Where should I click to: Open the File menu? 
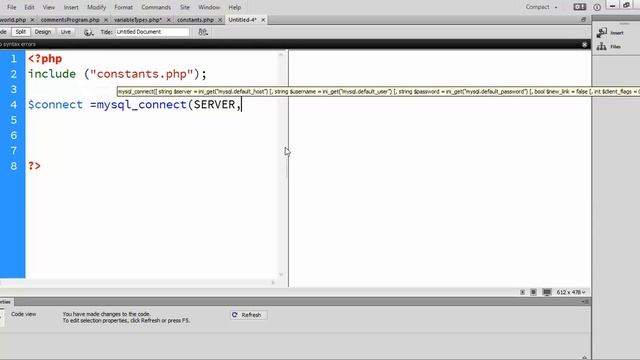pos(11,7)
